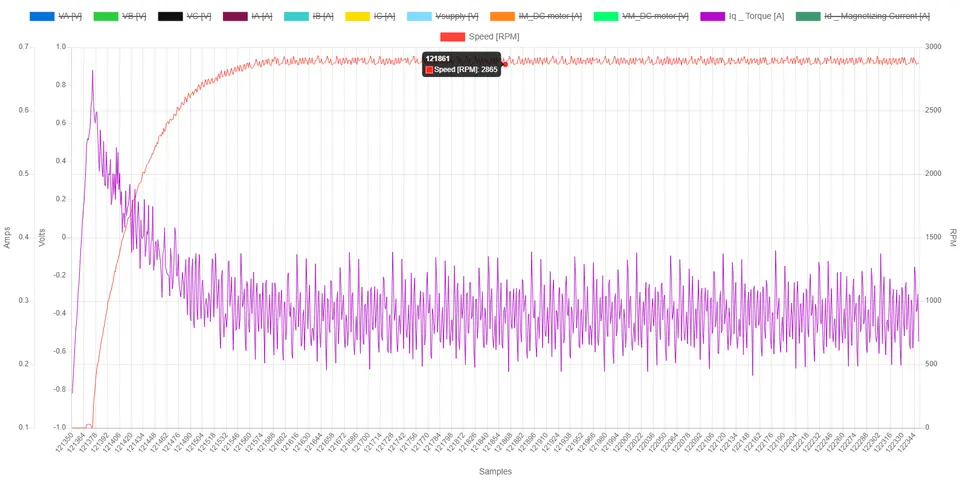Toggle the VA [V] series in legend
This screenshot has width=960, height=480.
coord(58,16)
